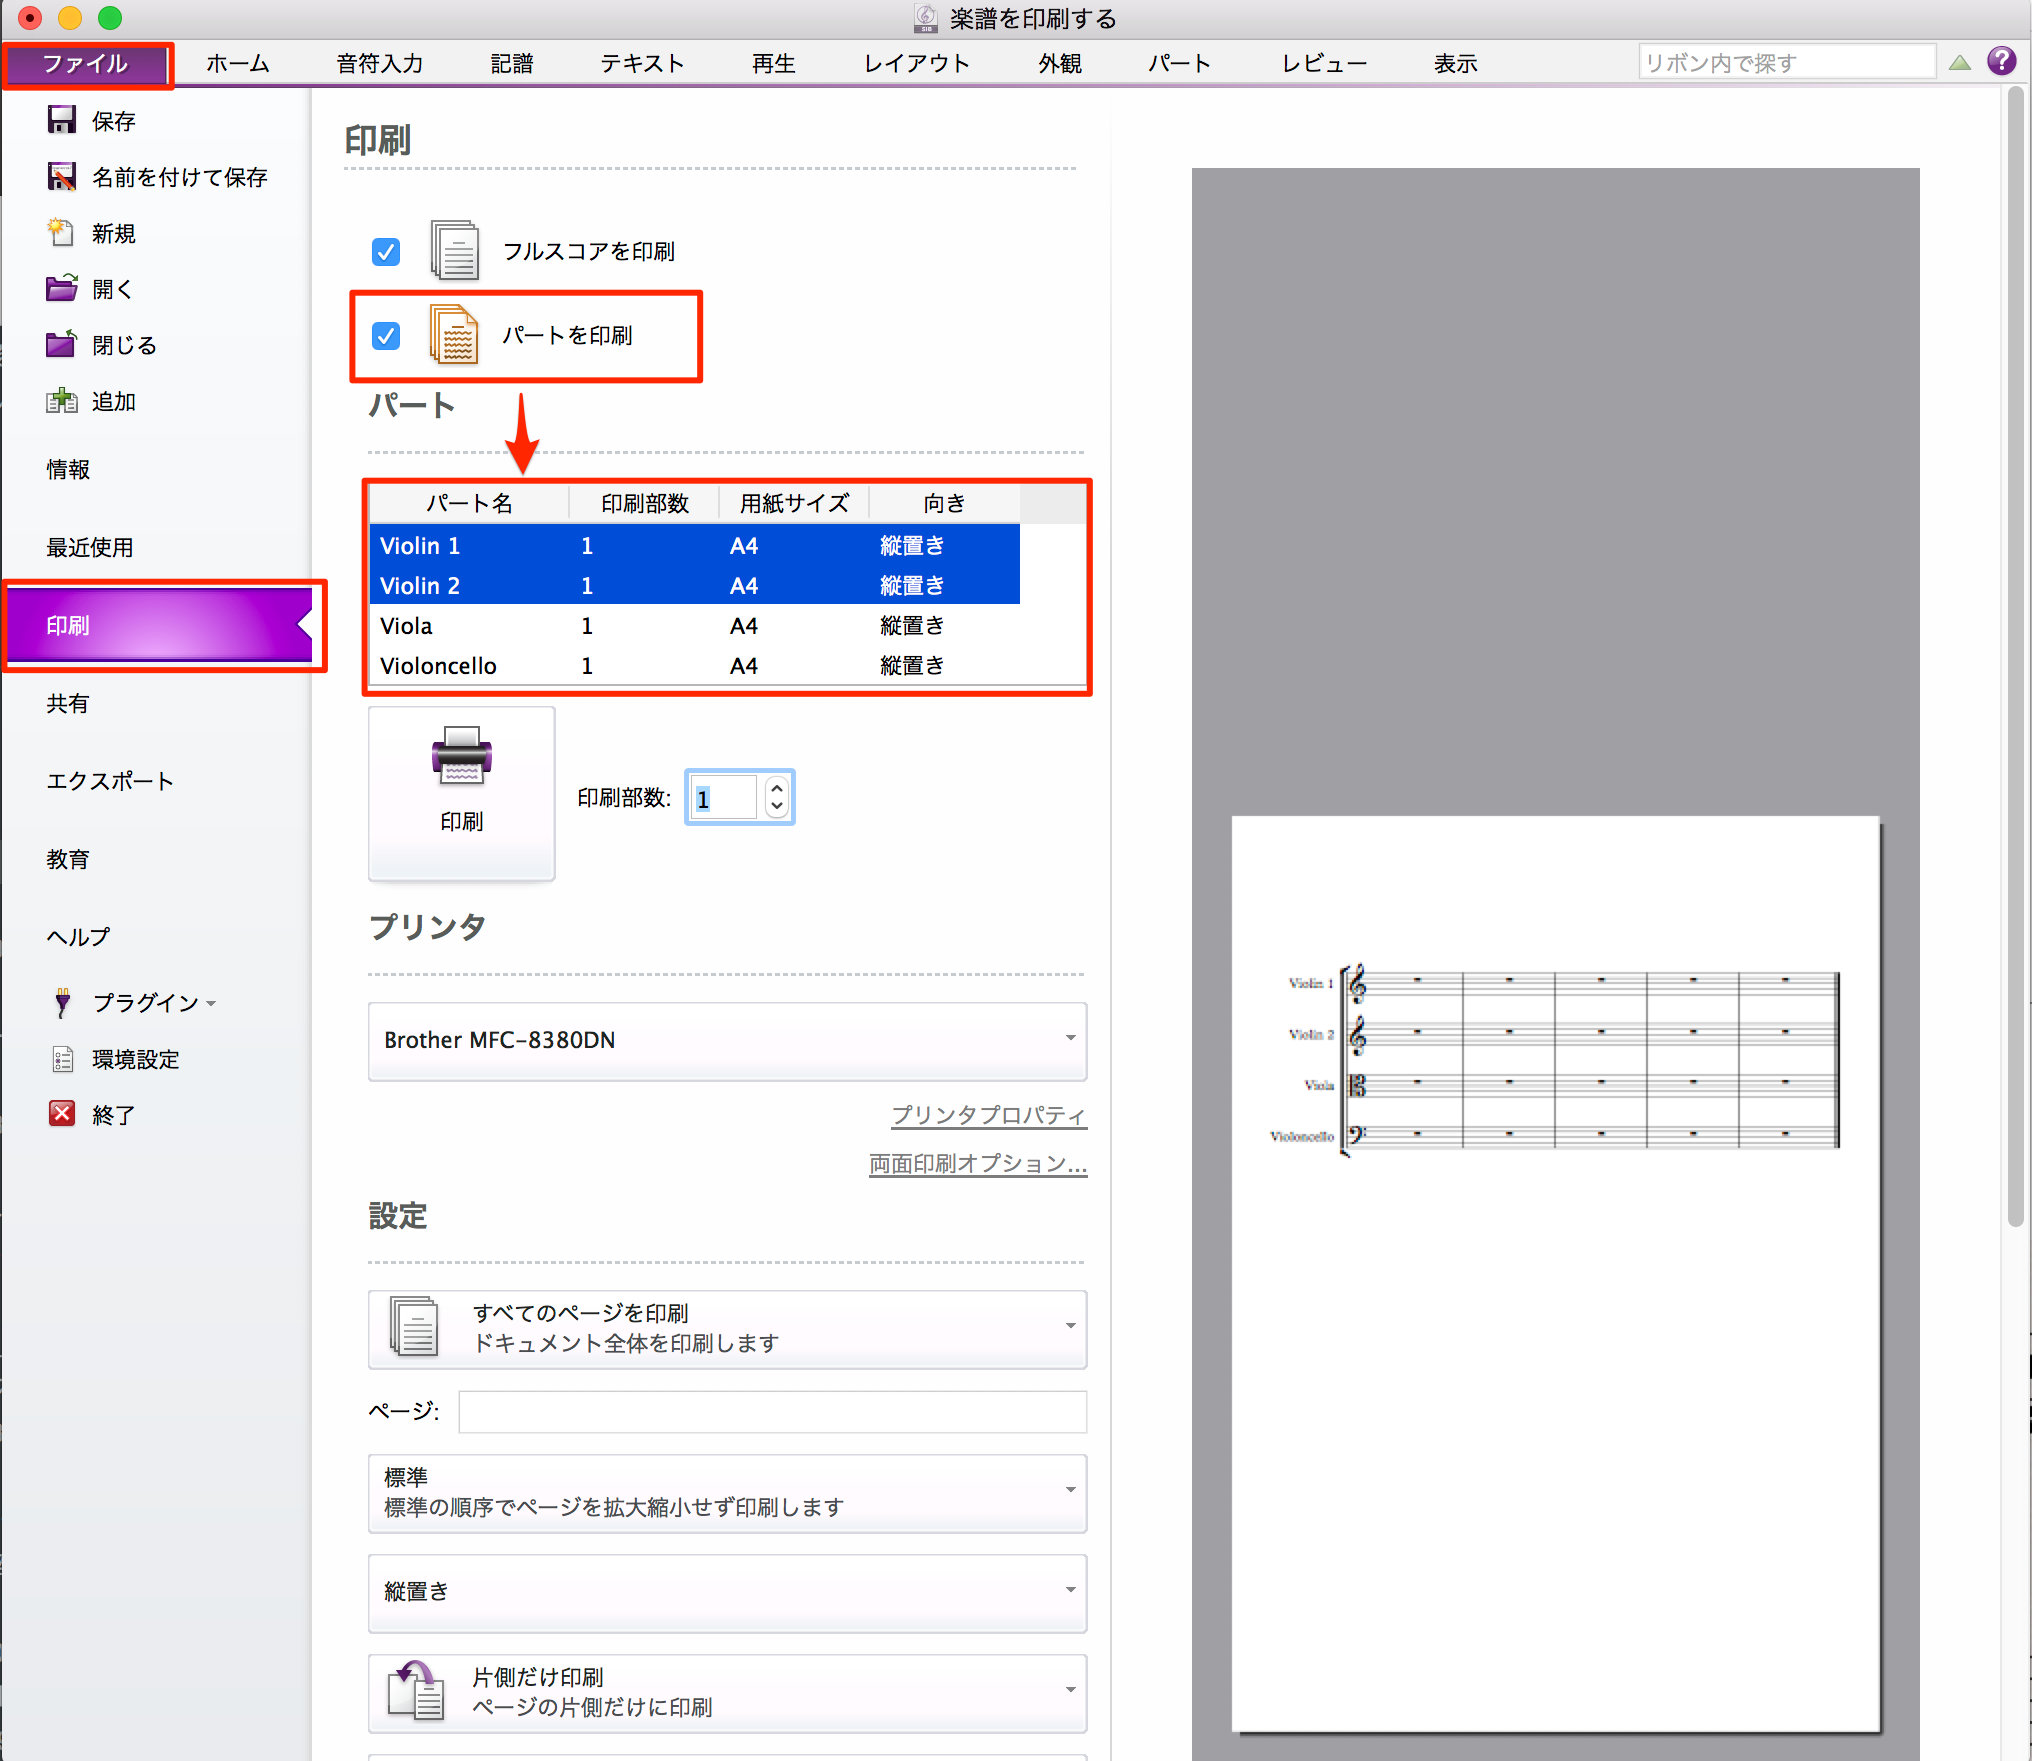Select the Viola part row
This screenshot has width=2032, height=1761.
695,625
